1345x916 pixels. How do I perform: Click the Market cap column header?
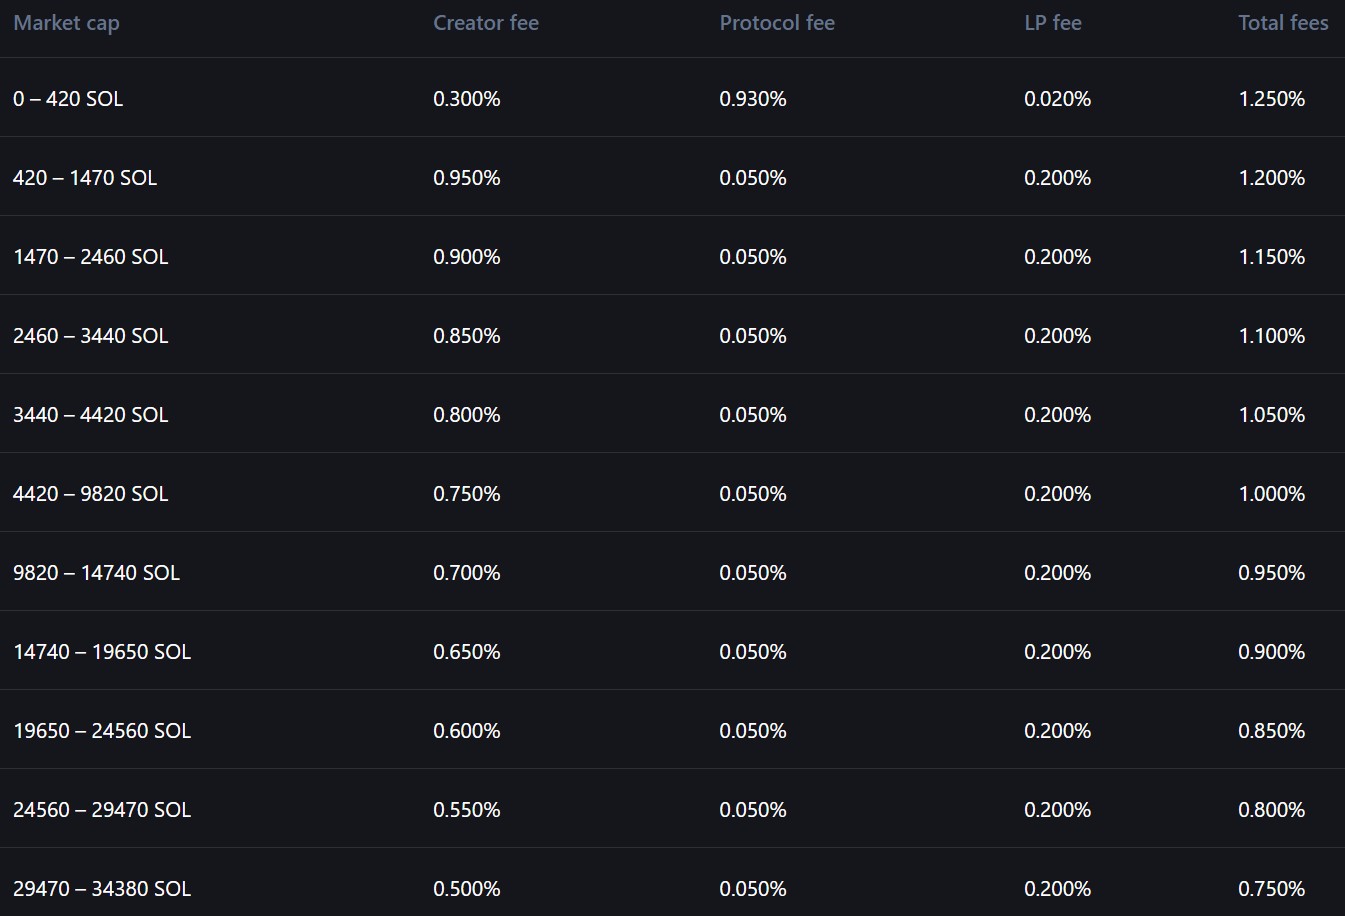[x=66, y=23]
